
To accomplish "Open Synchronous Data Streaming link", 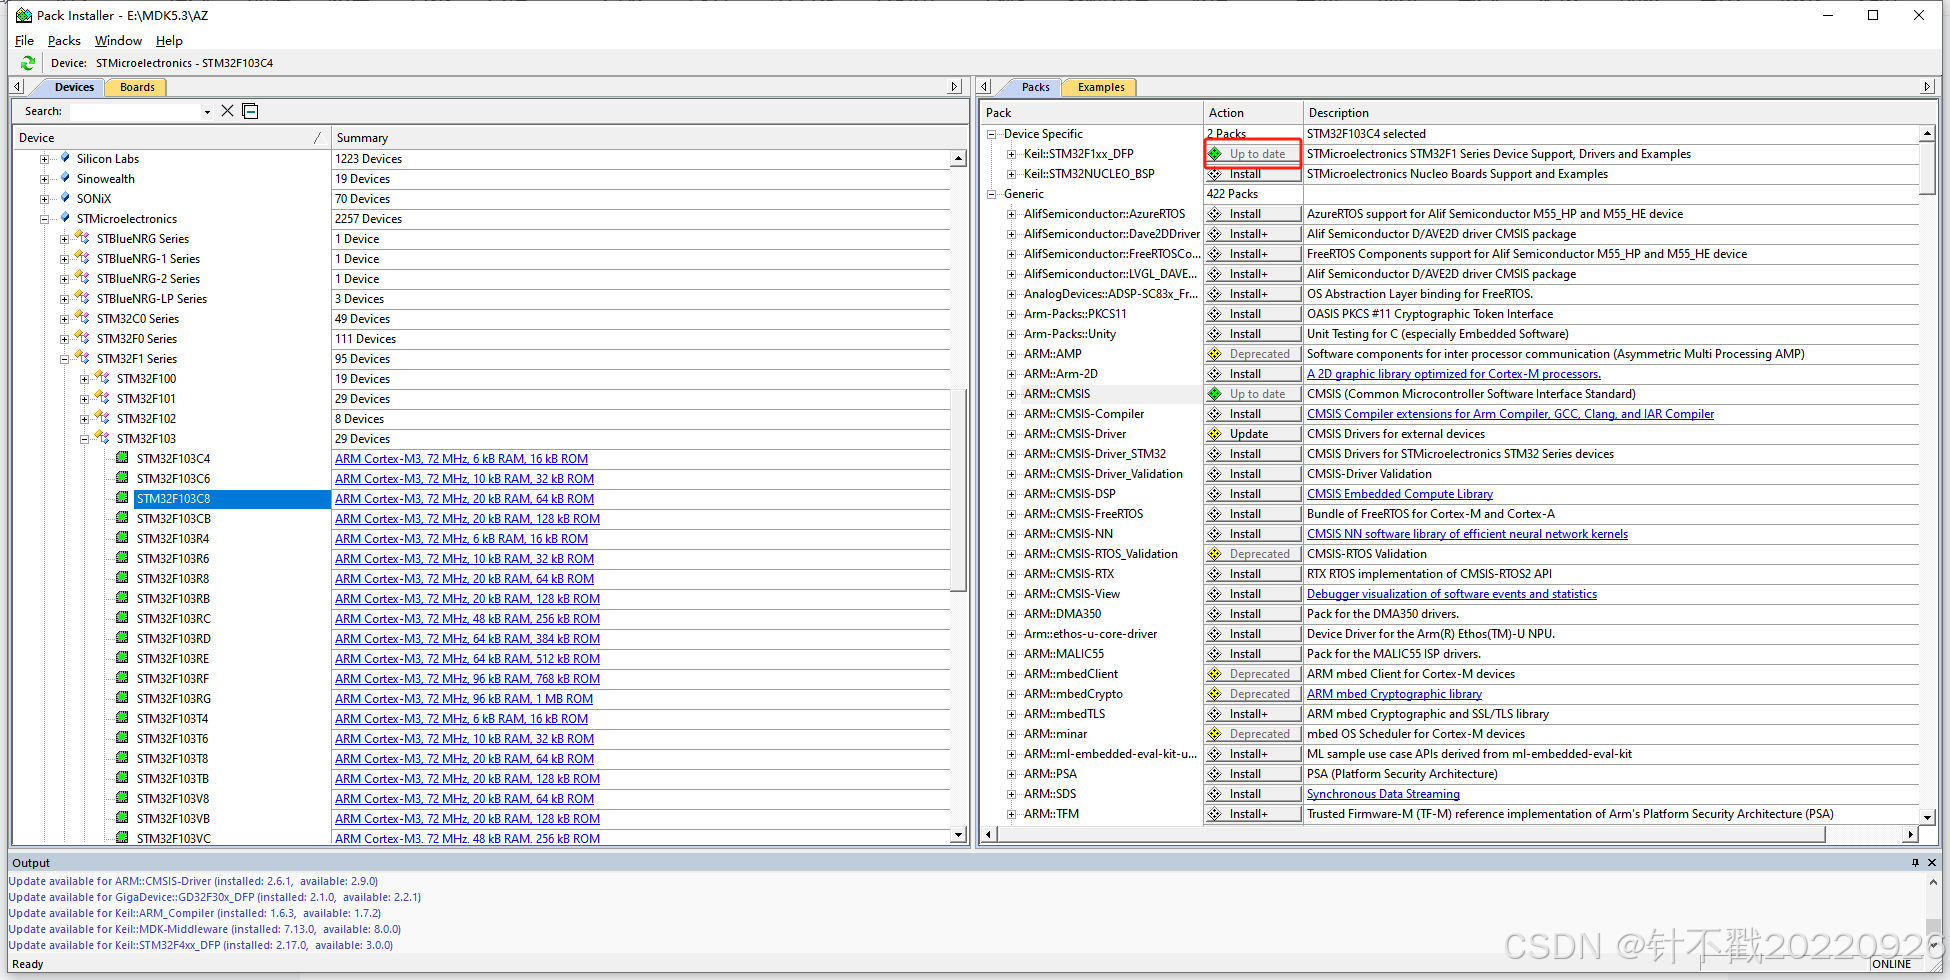I will (x=1383, y=794).
